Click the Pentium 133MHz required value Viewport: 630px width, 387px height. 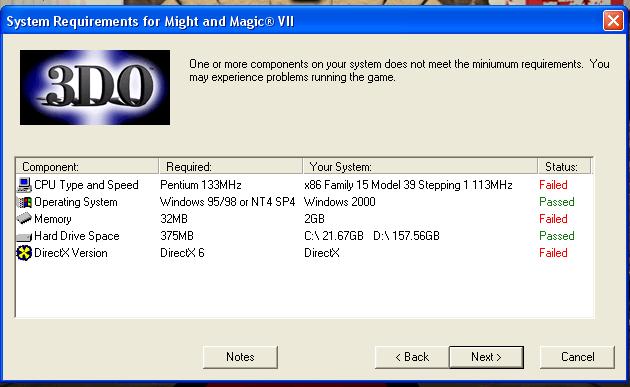pos(200,185)
